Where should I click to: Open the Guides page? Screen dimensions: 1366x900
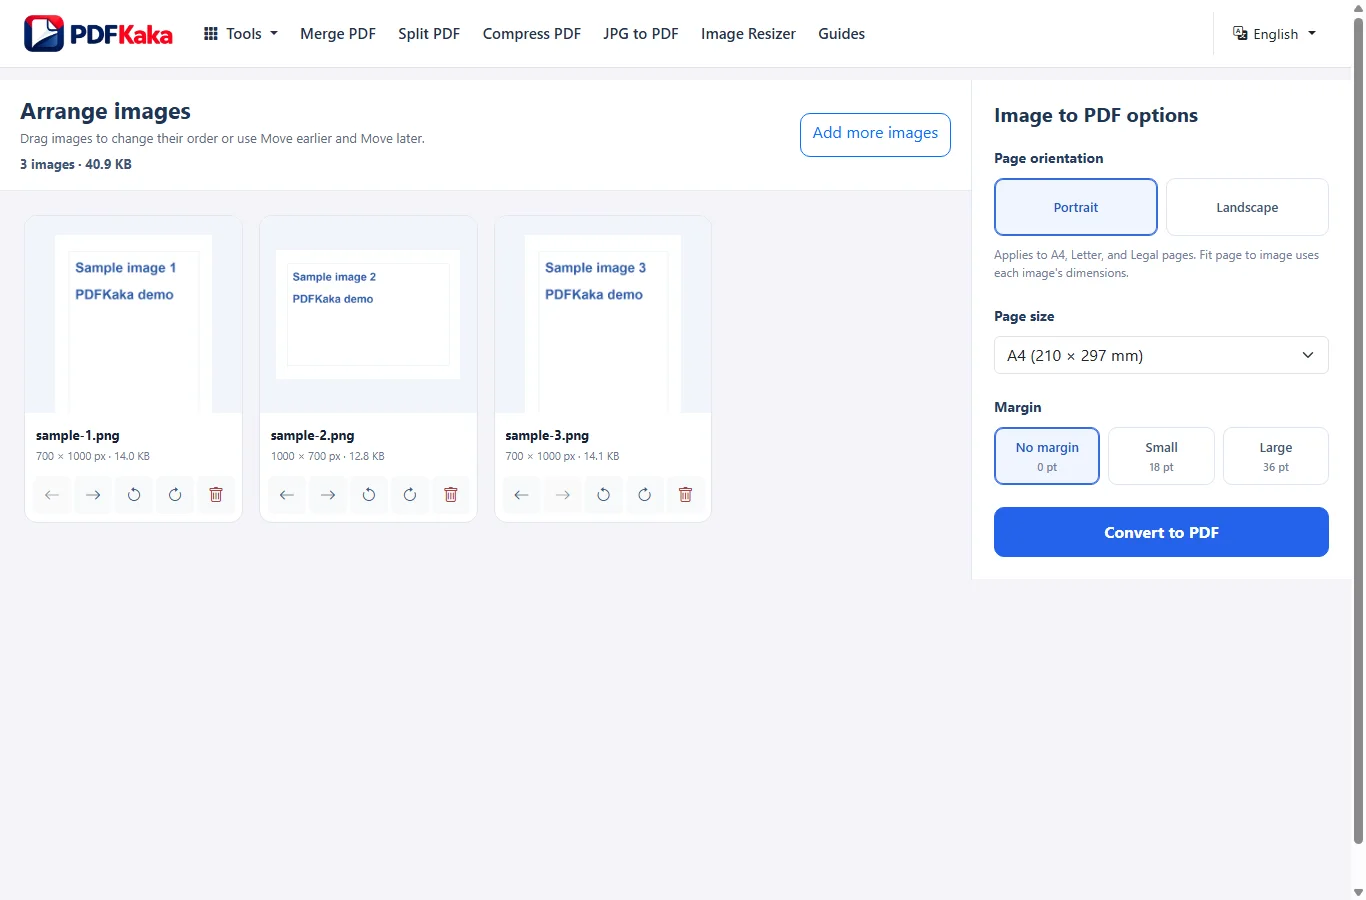tap(842, 34)
